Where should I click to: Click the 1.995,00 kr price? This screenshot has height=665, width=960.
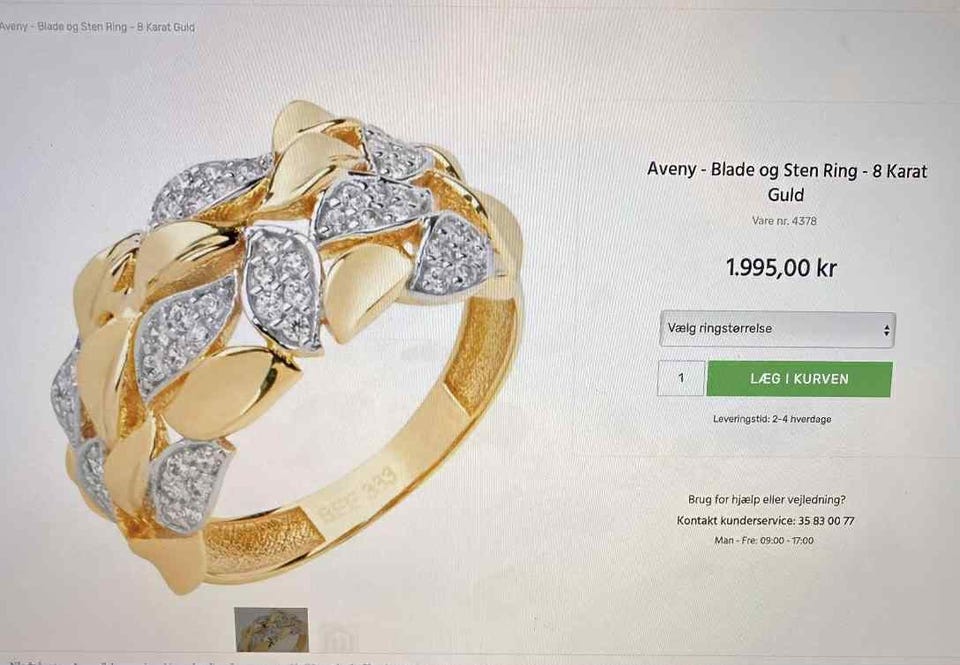click(781, 268)
